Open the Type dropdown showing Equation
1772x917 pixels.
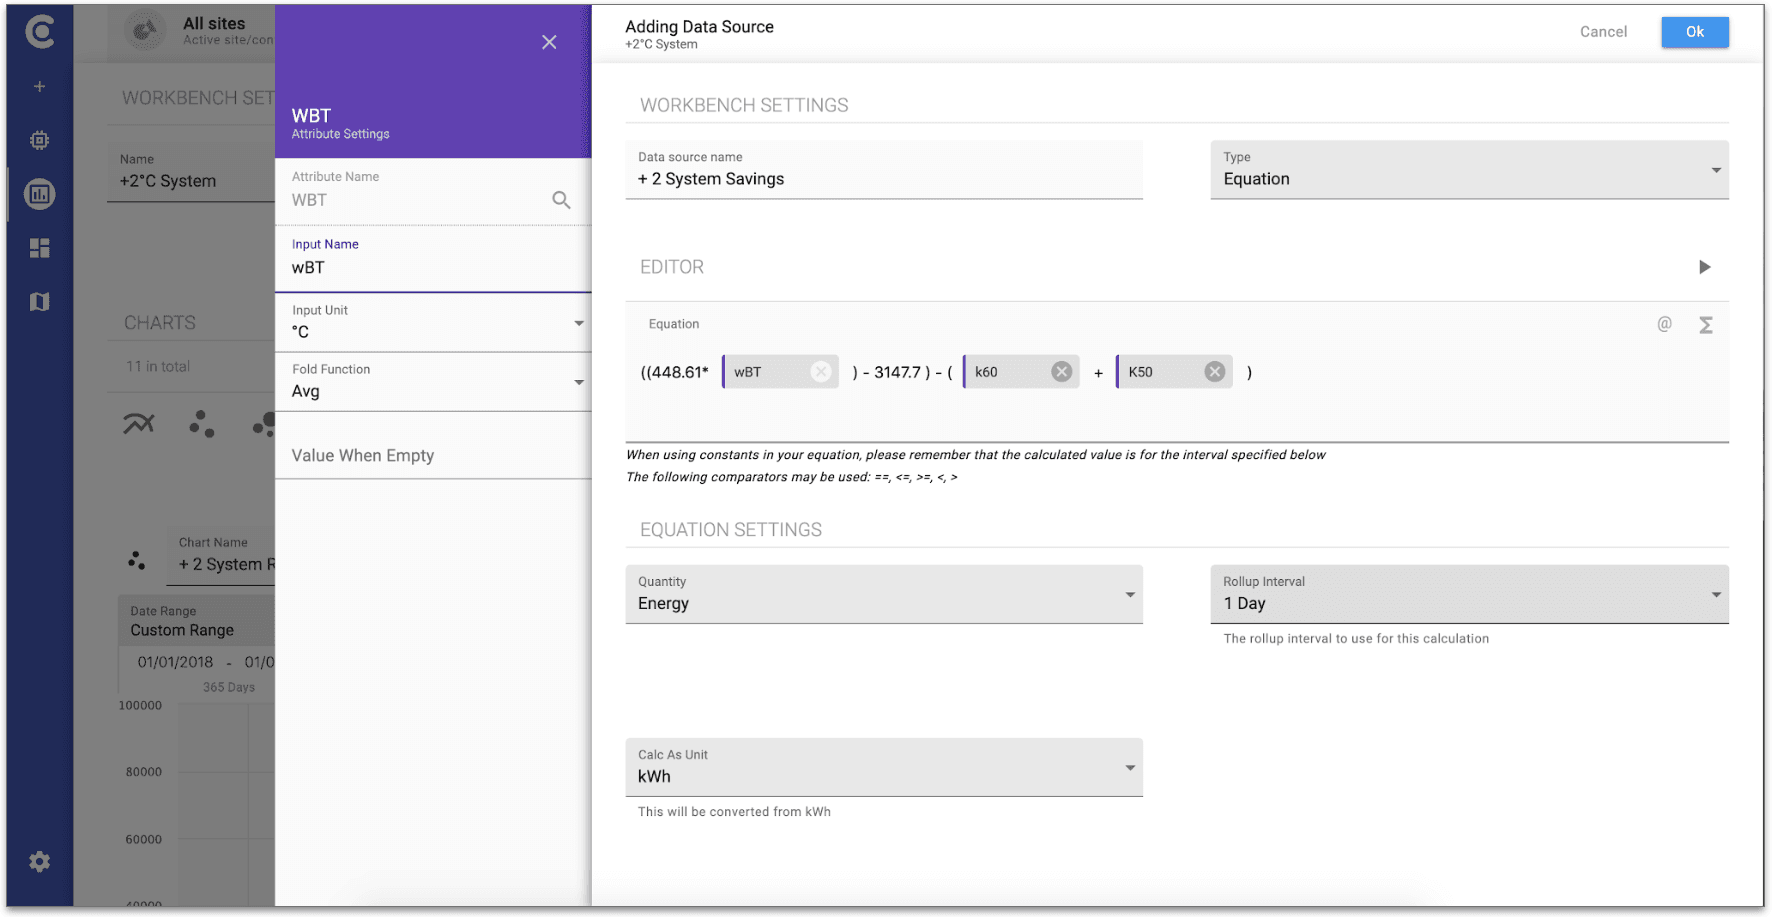point(1716,170)
